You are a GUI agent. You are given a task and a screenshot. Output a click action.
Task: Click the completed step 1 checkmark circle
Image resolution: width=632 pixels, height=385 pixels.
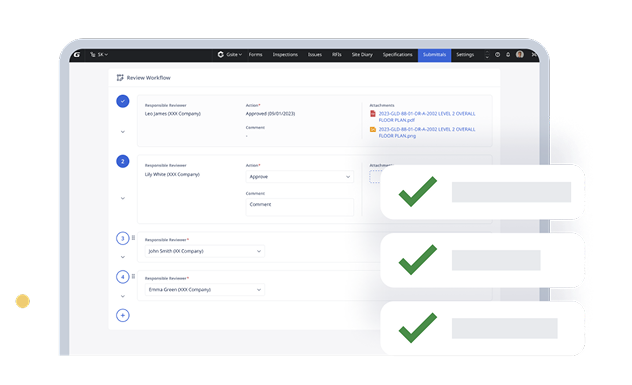tap(123, 101)
